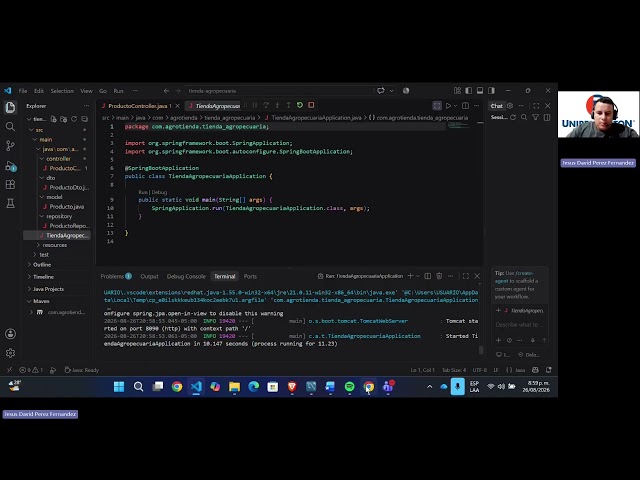640x480 pixels.
Task: Click the Debug CodeLens above main method
Action: 159,192
